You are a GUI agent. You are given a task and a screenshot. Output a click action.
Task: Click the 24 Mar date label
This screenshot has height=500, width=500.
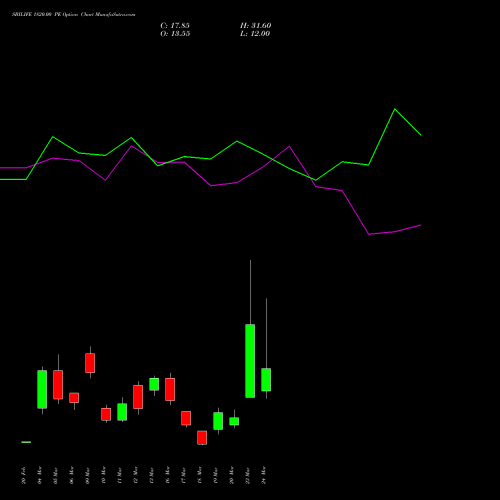pyautogui.click(x=264, y=475)
